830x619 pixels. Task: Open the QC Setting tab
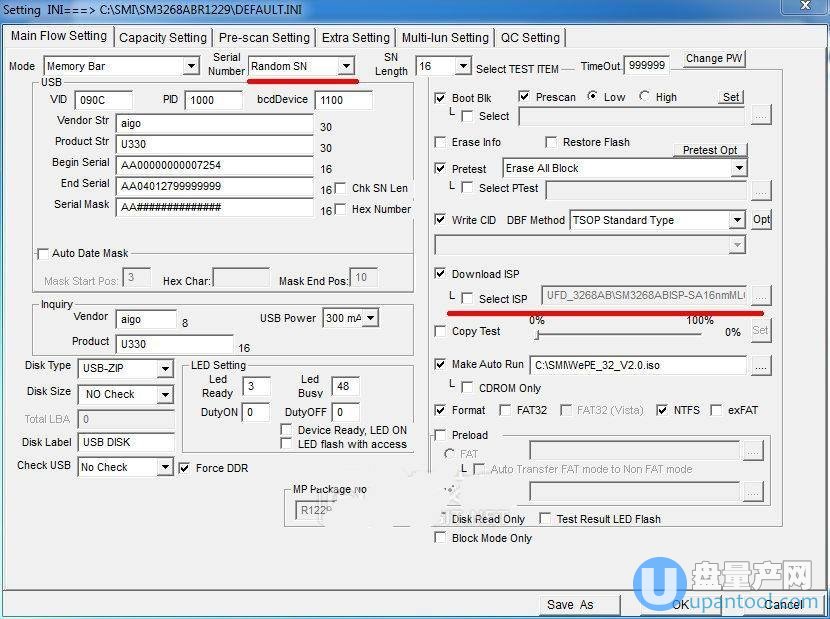pyautogui.click(x=530, y=38)
